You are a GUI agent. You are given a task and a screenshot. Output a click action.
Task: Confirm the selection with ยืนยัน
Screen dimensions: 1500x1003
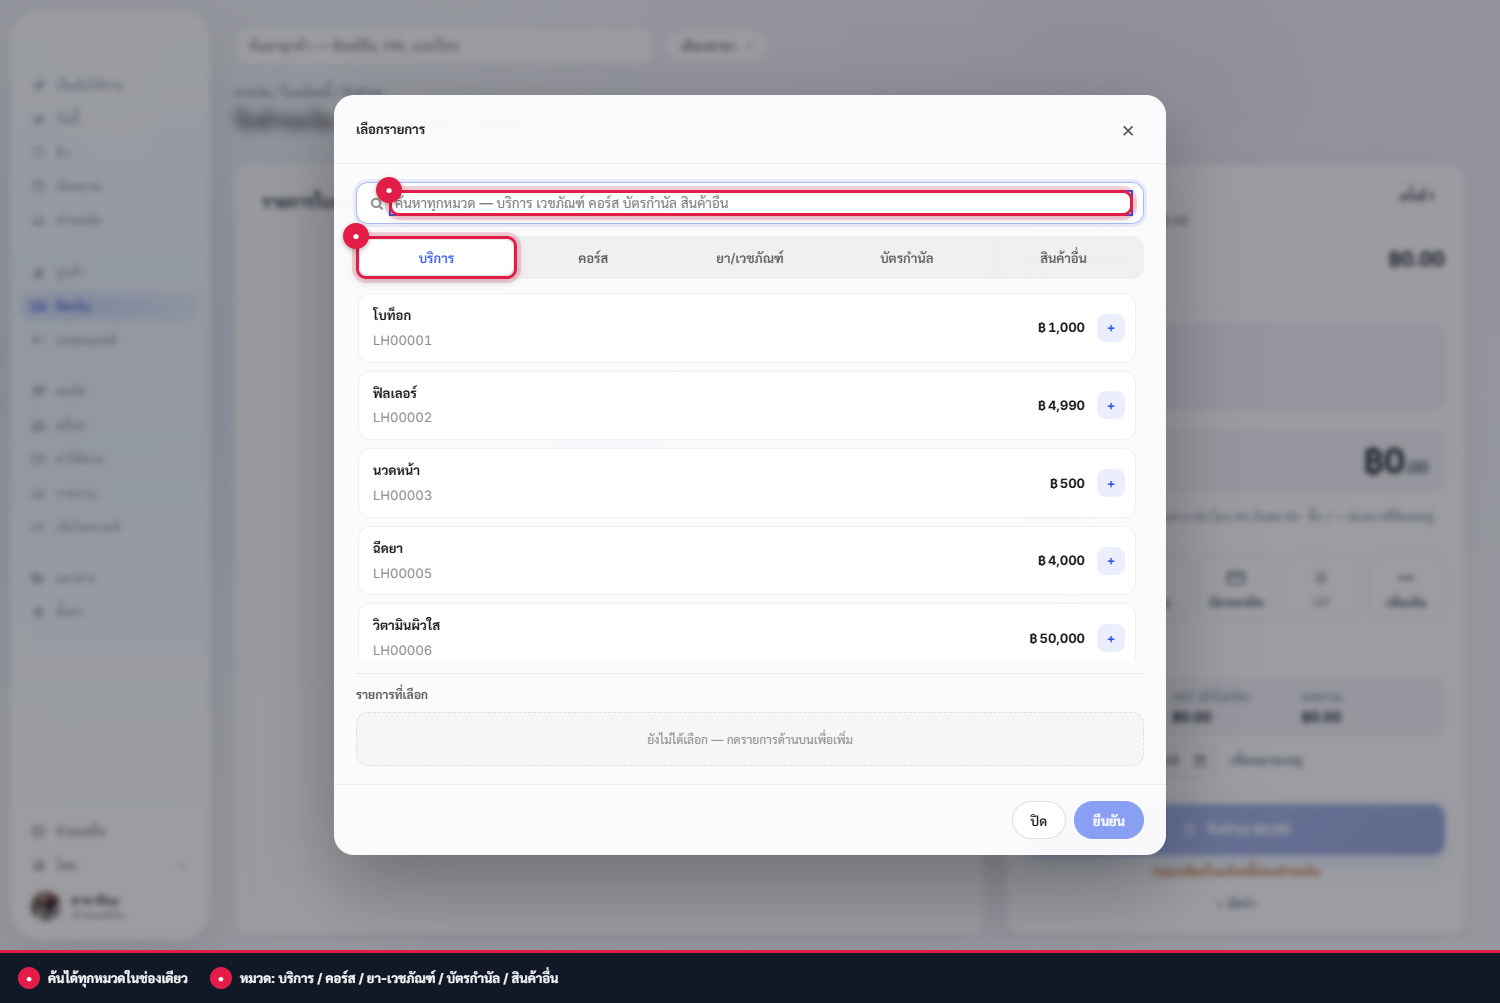pos(1109,820)
